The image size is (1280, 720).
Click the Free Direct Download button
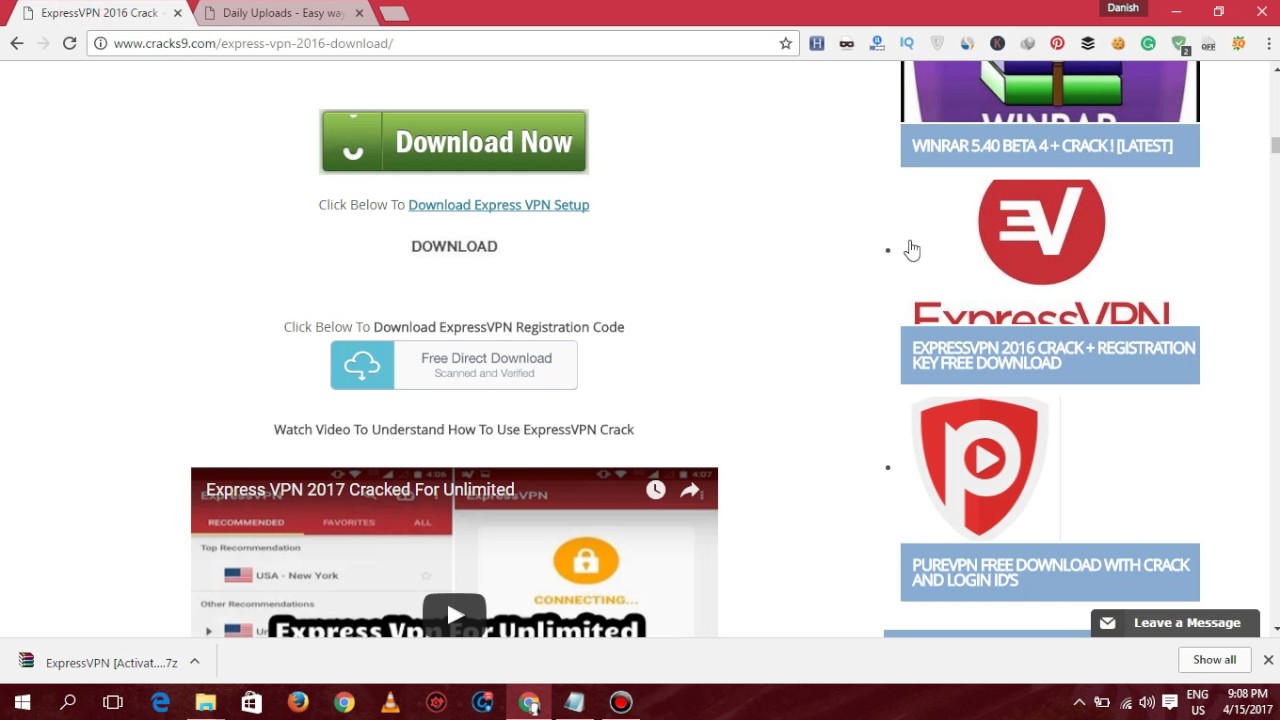[454, 365]
